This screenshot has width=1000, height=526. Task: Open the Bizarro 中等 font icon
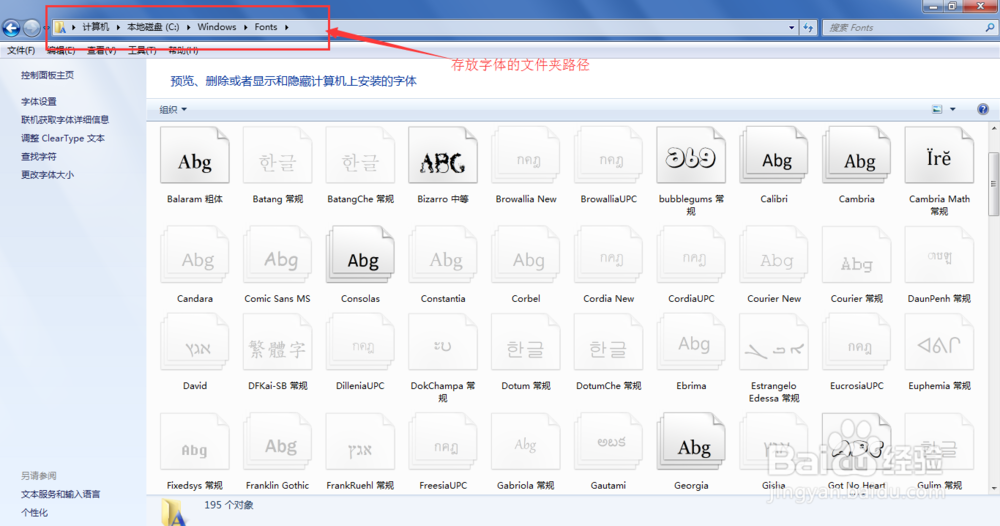click(443, 156)
